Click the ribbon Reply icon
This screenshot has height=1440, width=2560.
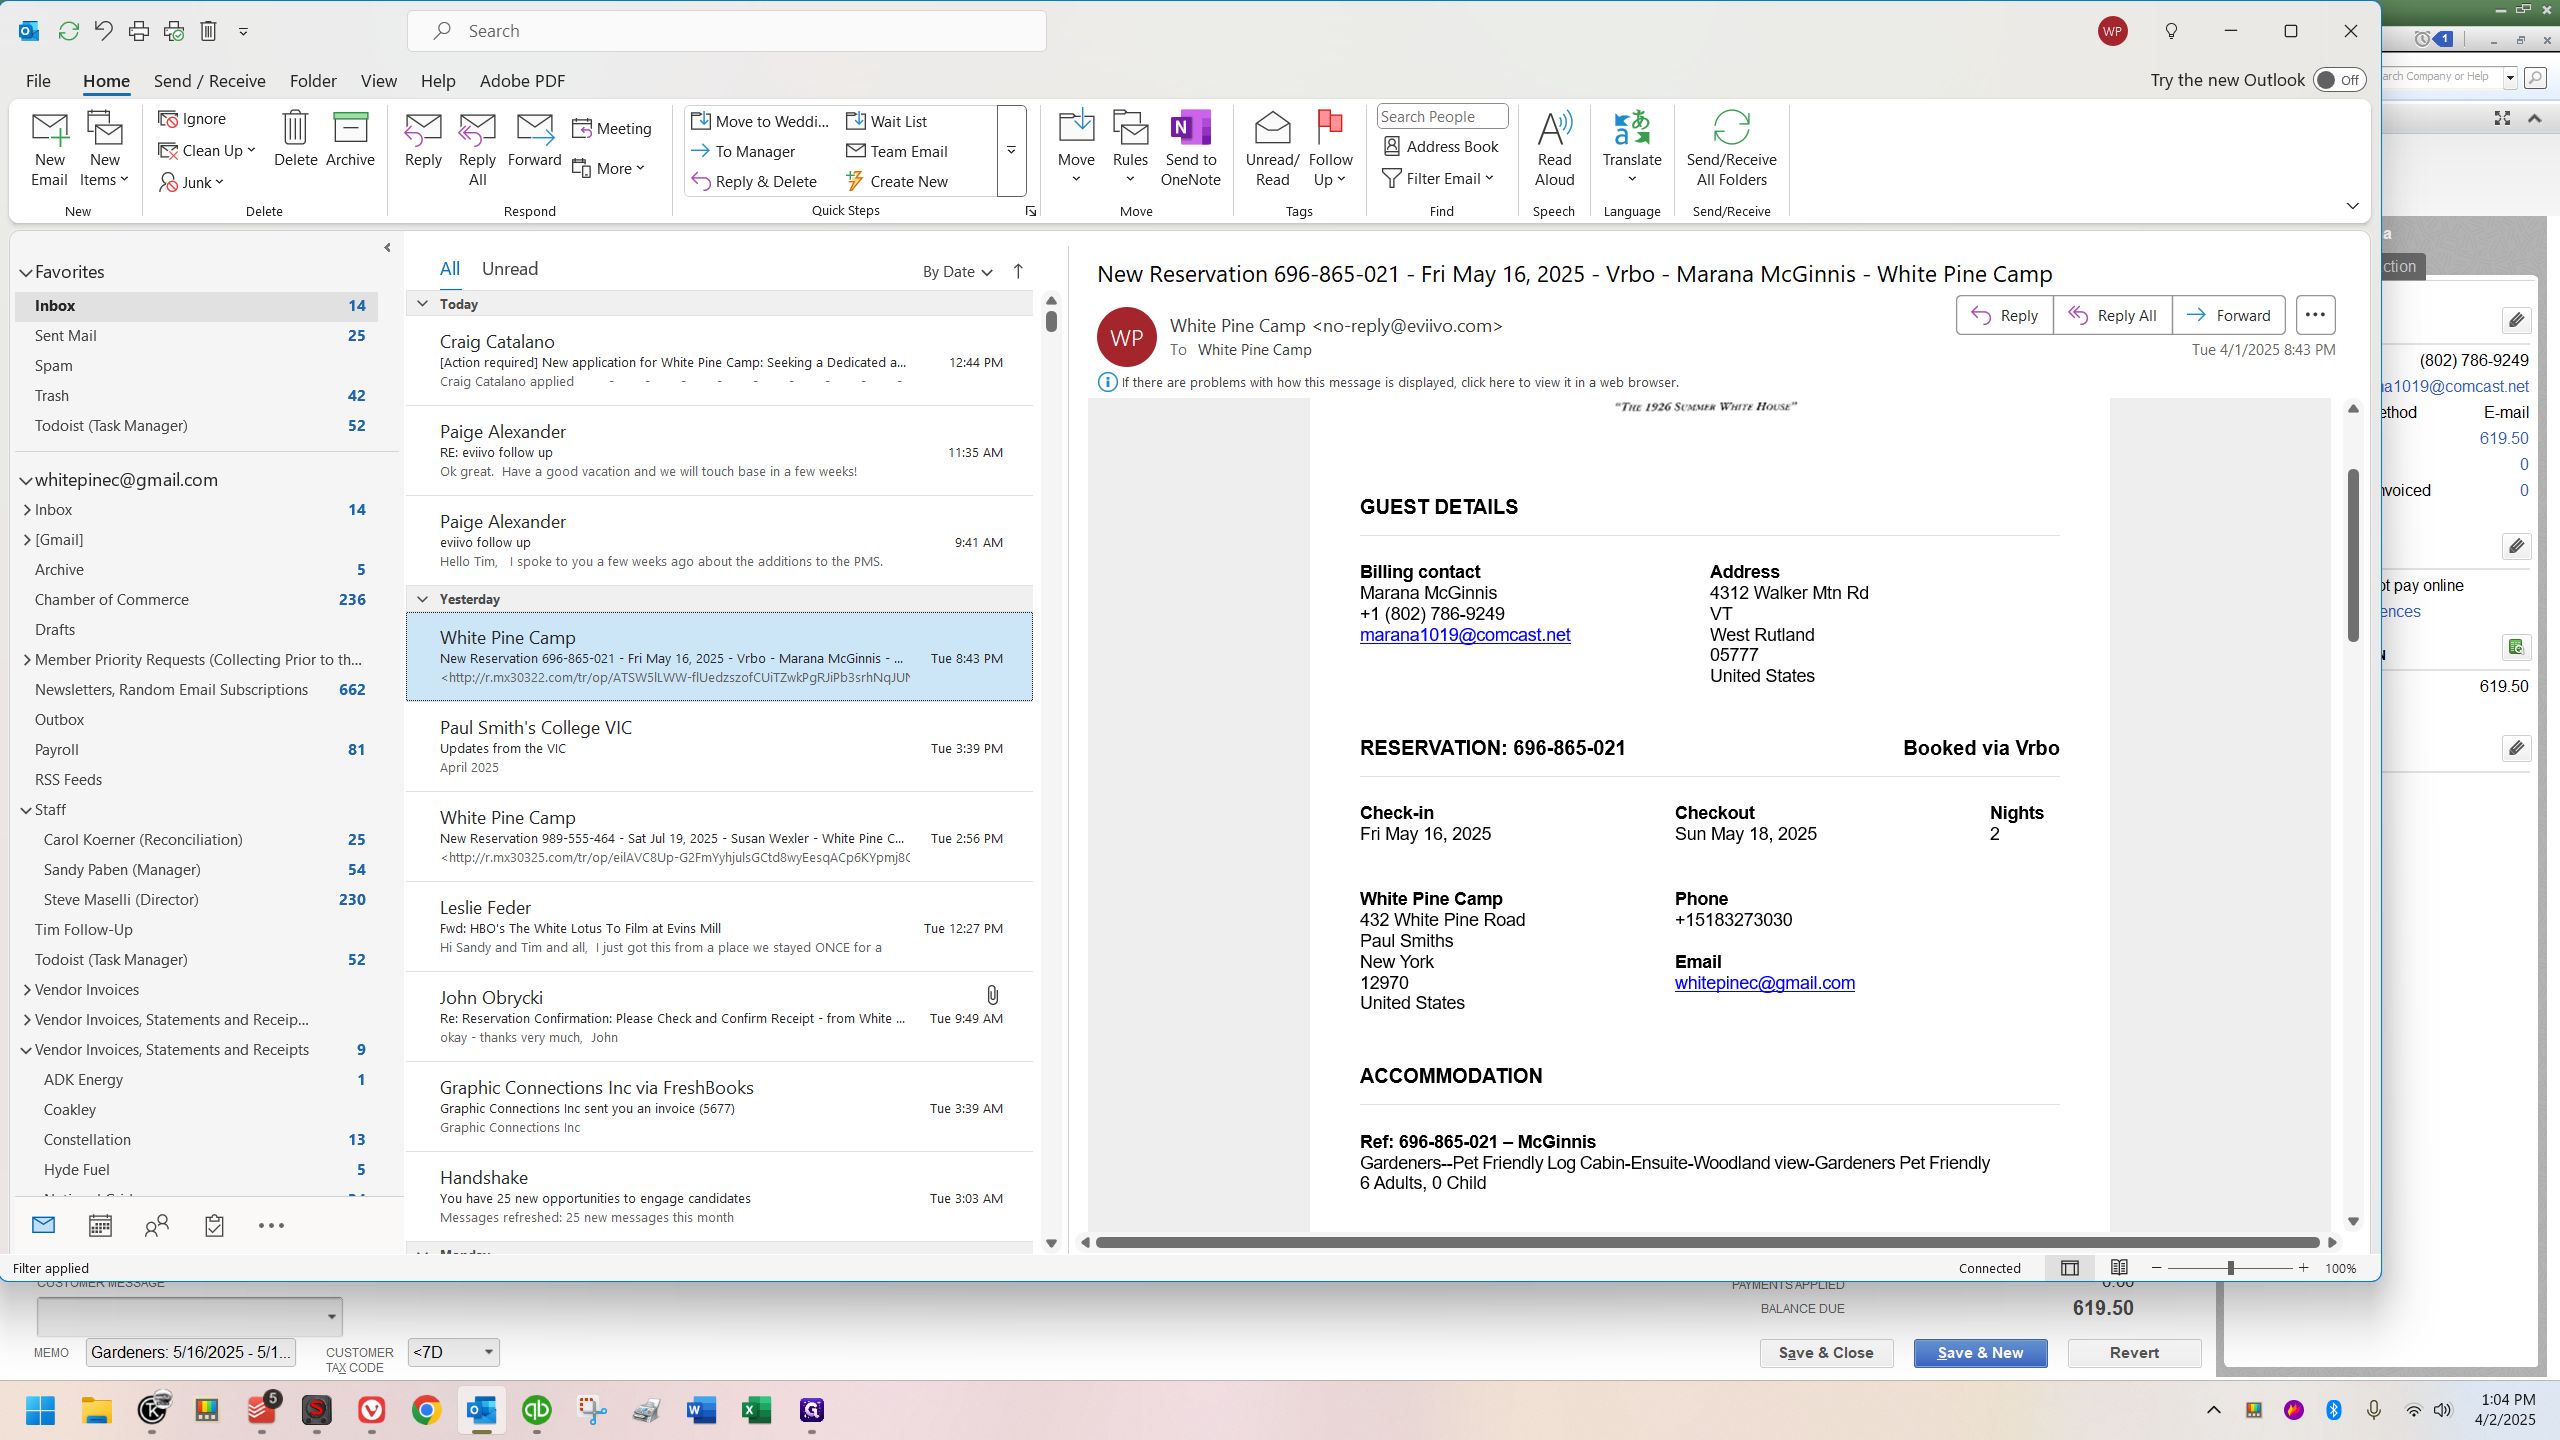(x=423, y=139)
